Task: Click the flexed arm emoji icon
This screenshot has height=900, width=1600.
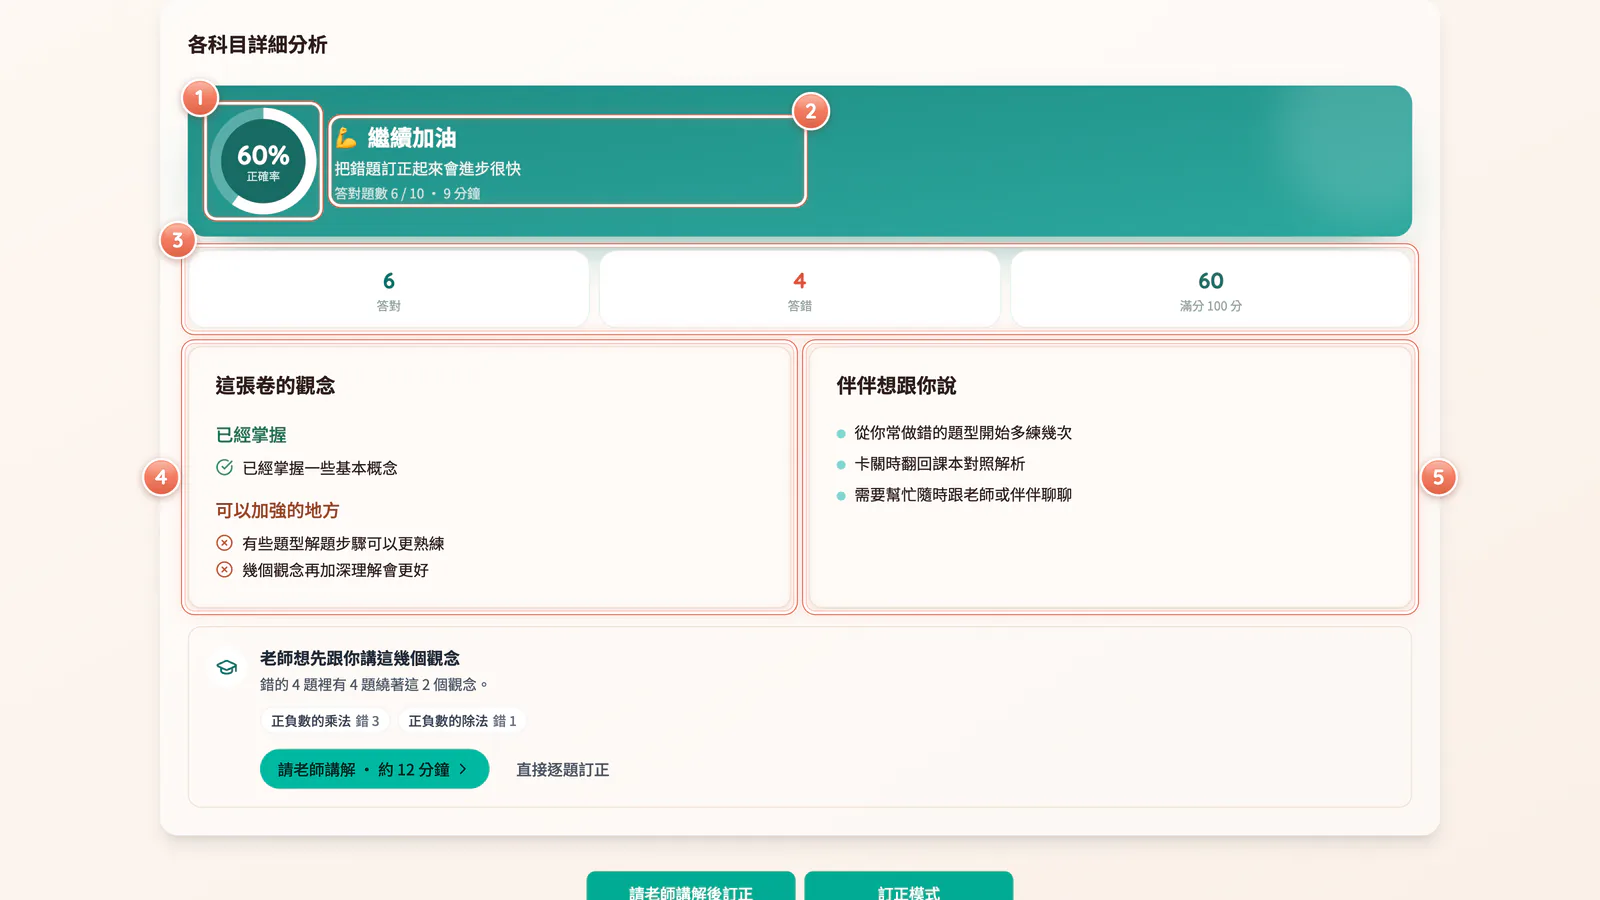Action: pyautogui.click(x=346, y=138)
